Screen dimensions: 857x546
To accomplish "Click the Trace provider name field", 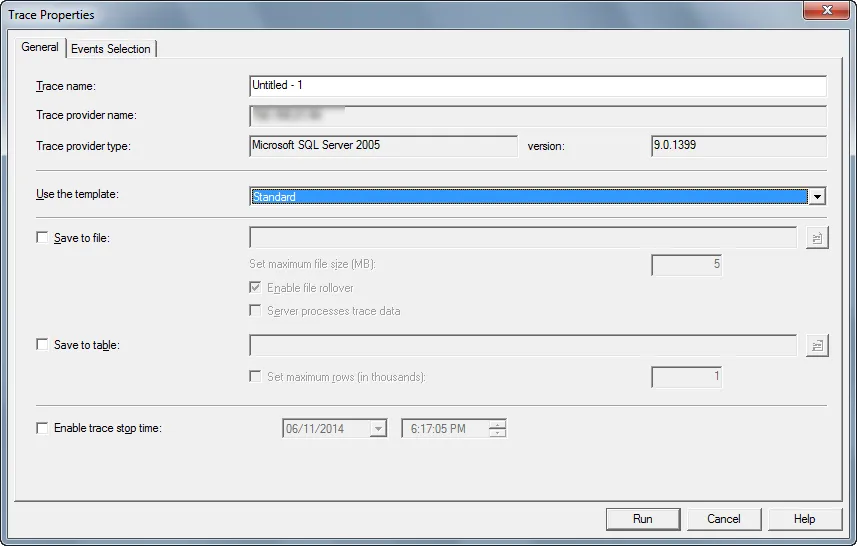I will 538,116.
